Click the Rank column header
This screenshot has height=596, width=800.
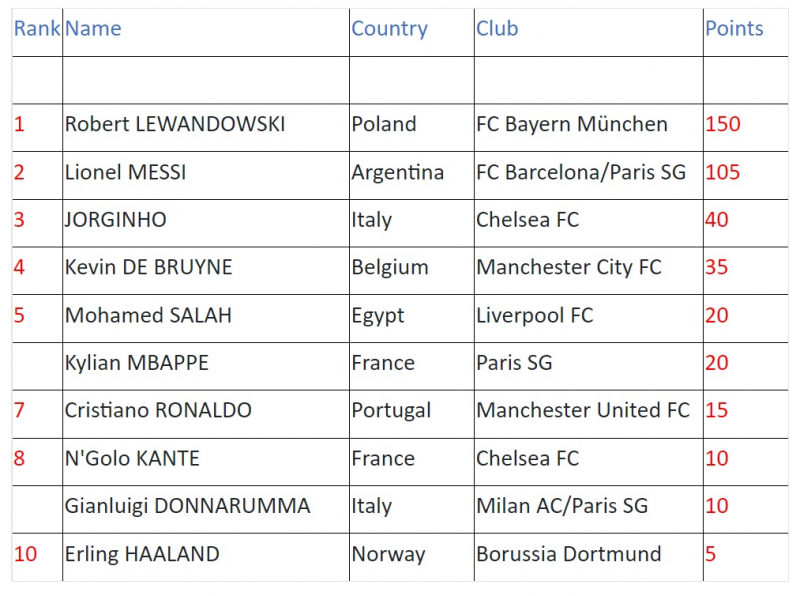click(x=37, y=29)
